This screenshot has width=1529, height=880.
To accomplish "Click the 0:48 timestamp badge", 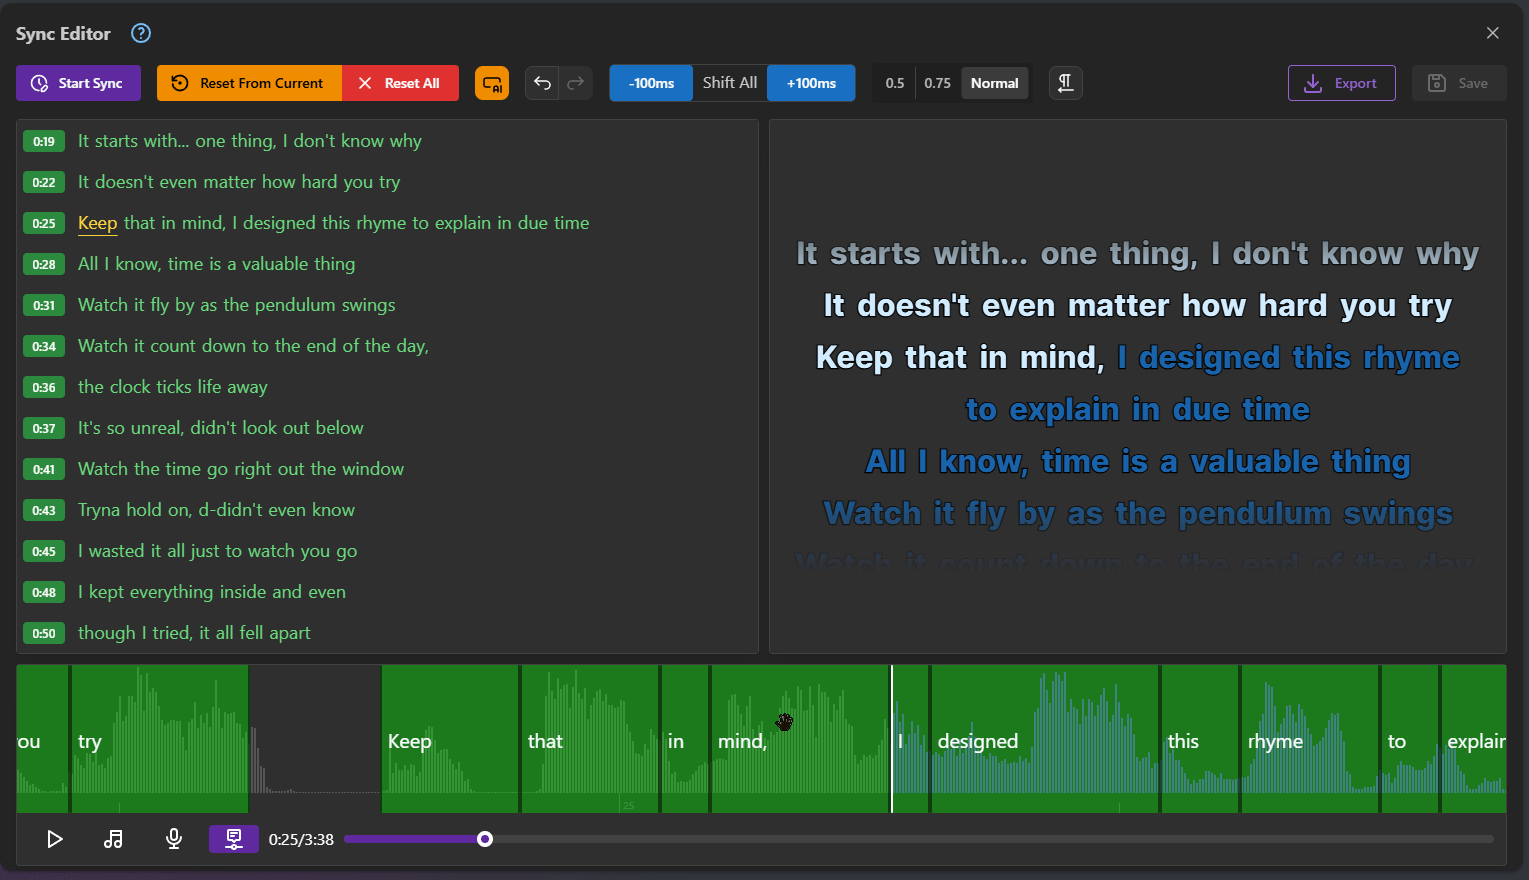I will (x=44, y=592).
